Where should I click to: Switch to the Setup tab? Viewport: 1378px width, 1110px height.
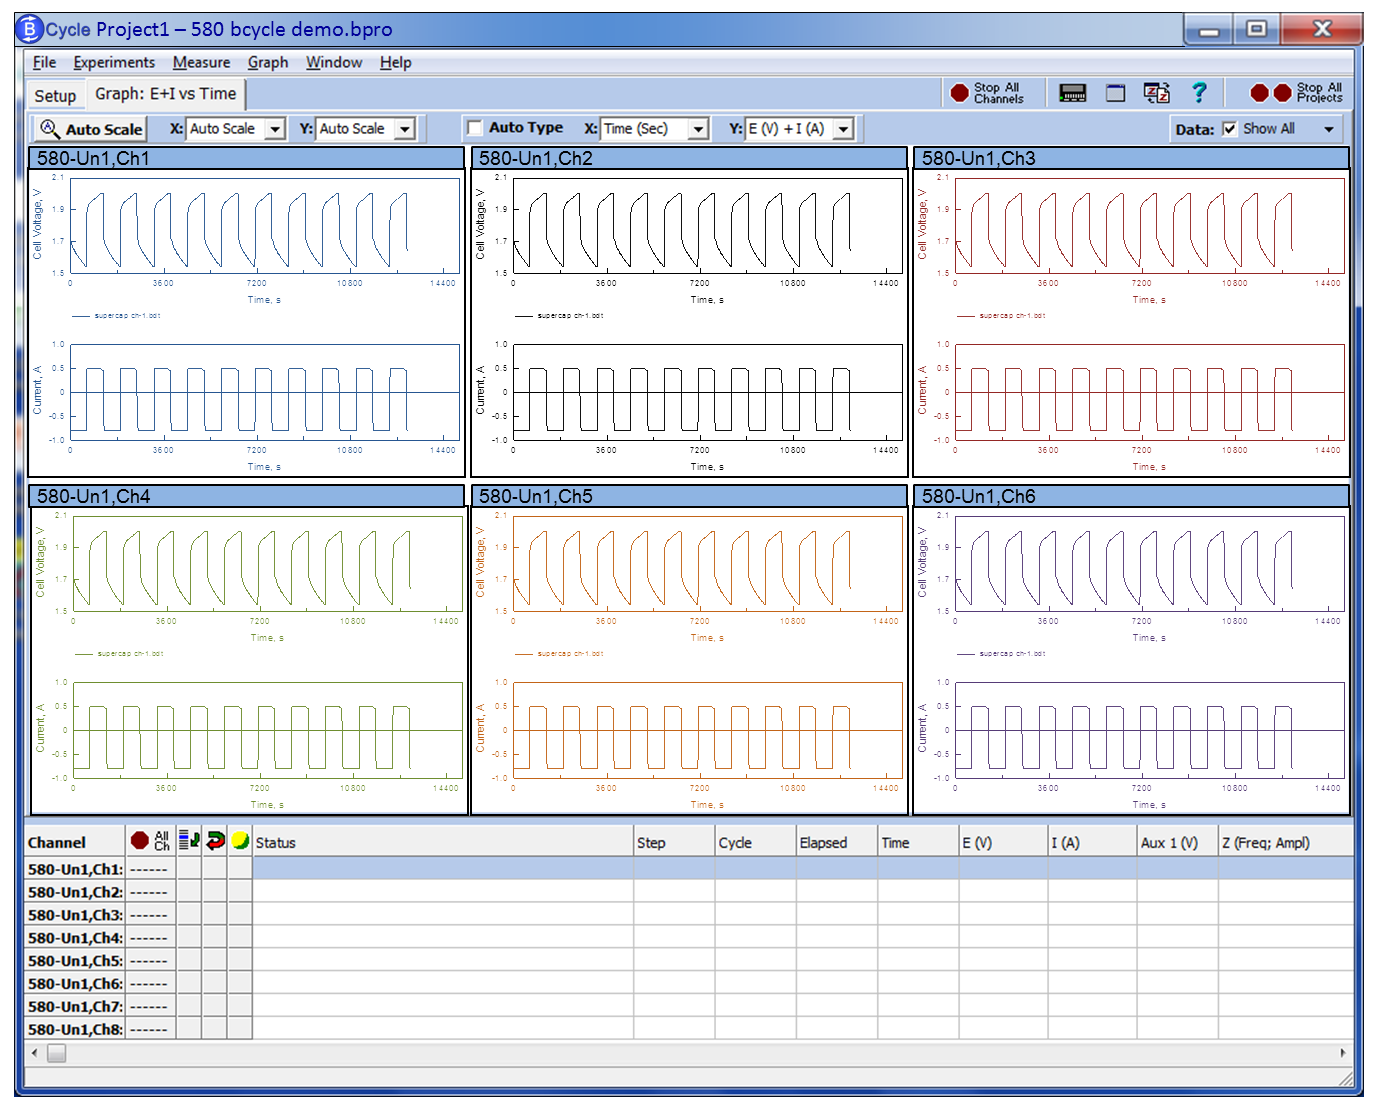[x=55, y=95]
